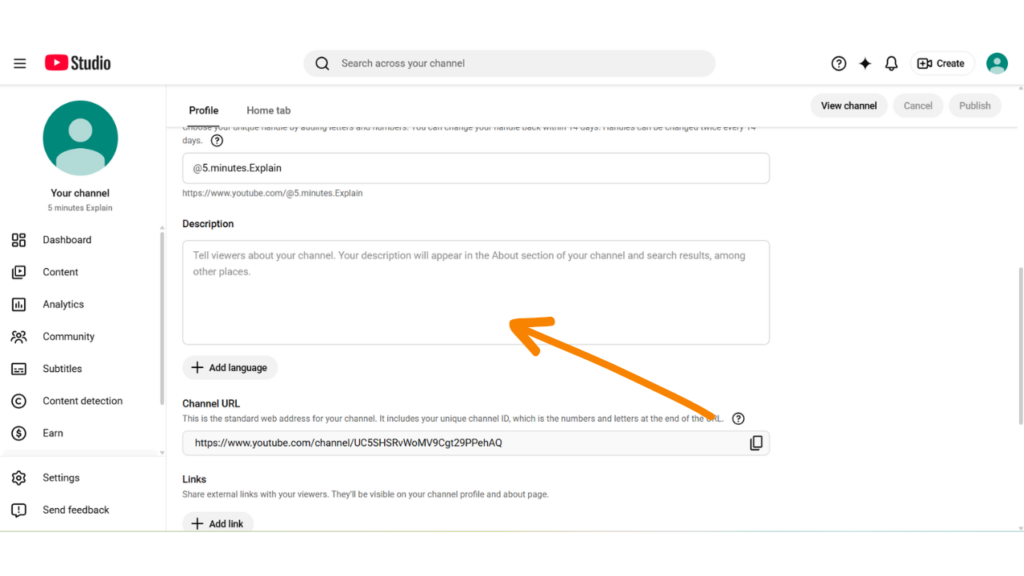
Task: Click Add link under Links
Action: (217, 522)
